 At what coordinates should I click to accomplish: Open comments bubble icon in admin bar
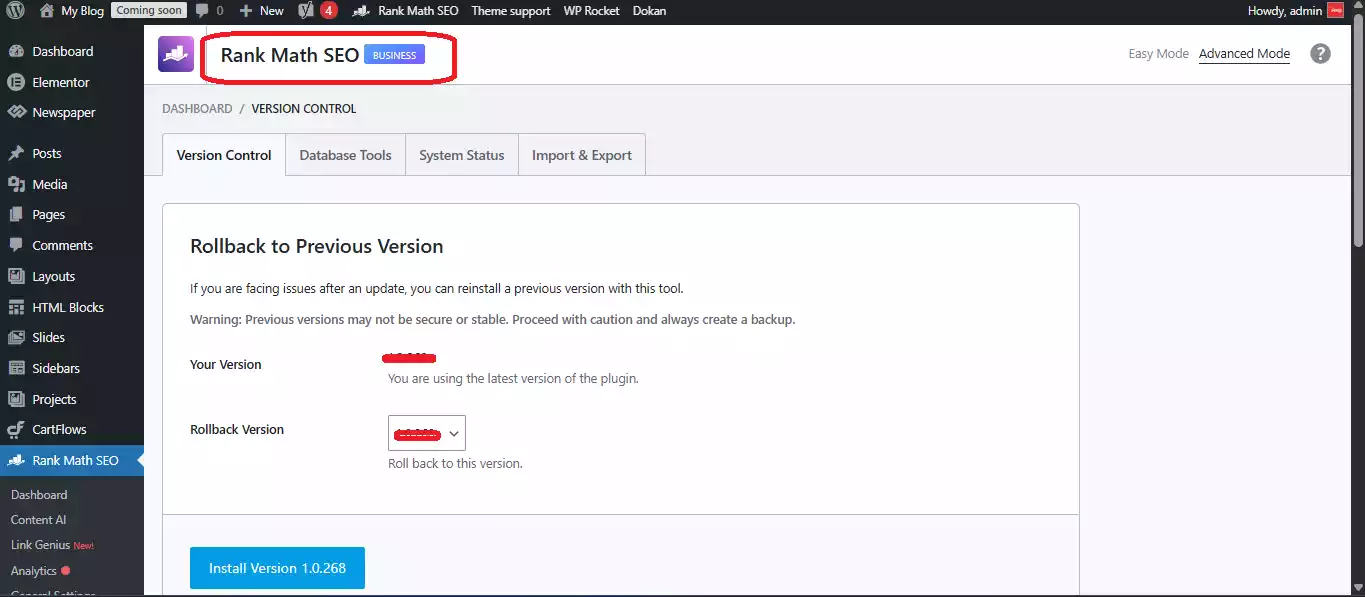coord(203,11)
